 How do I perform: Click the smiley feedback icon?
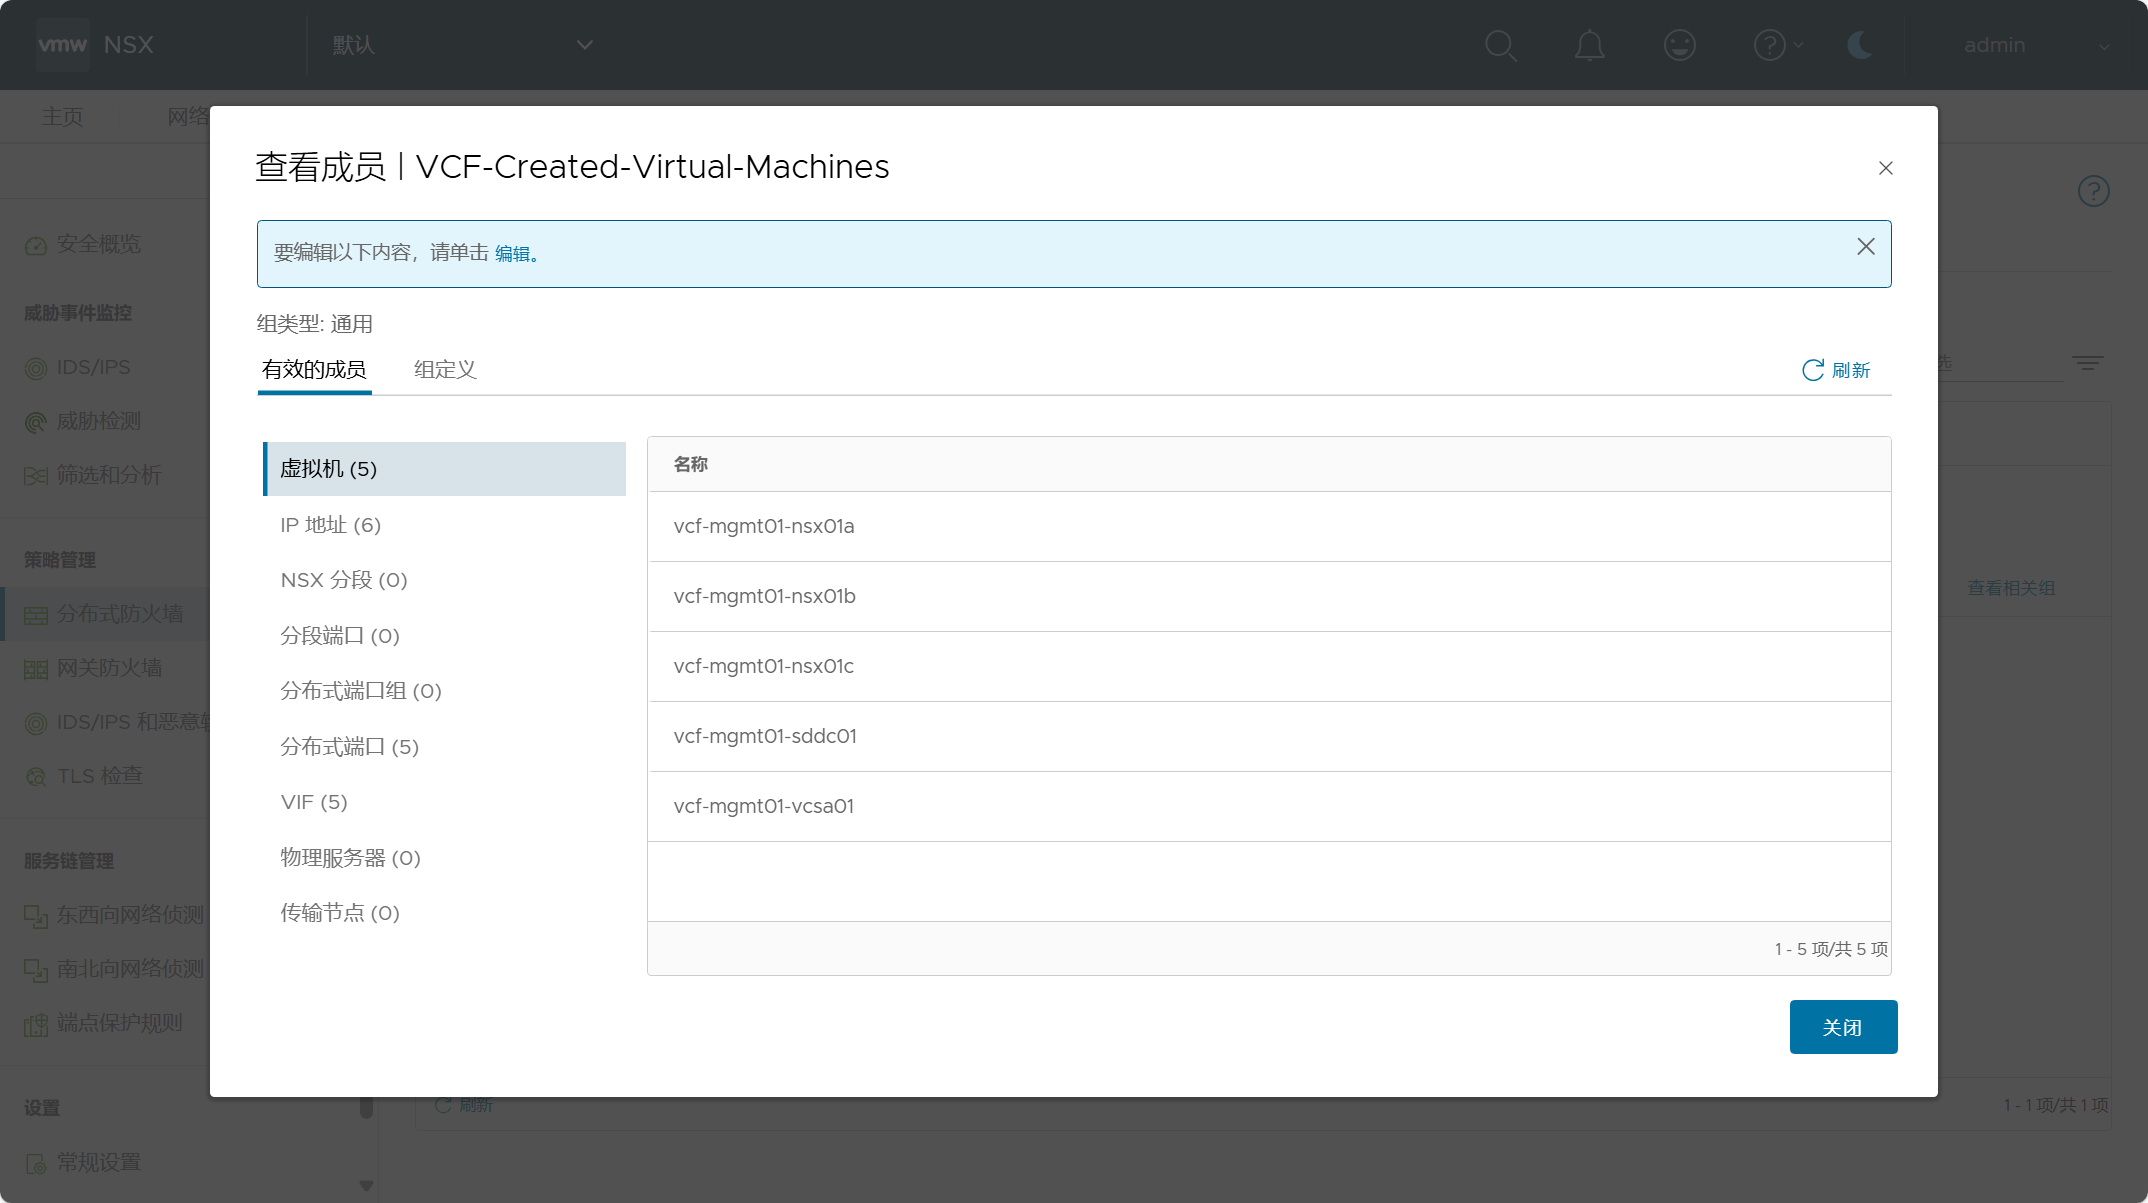coord(1679,45)
